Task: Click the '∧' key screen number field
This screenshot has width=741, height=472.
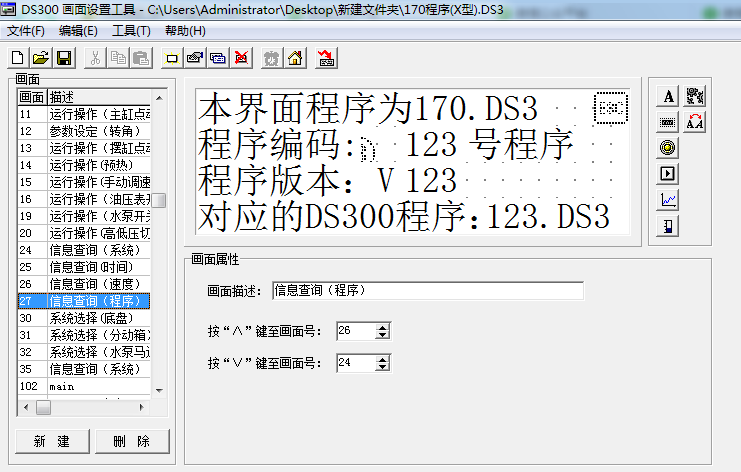Action: click(x=356, y=331)
